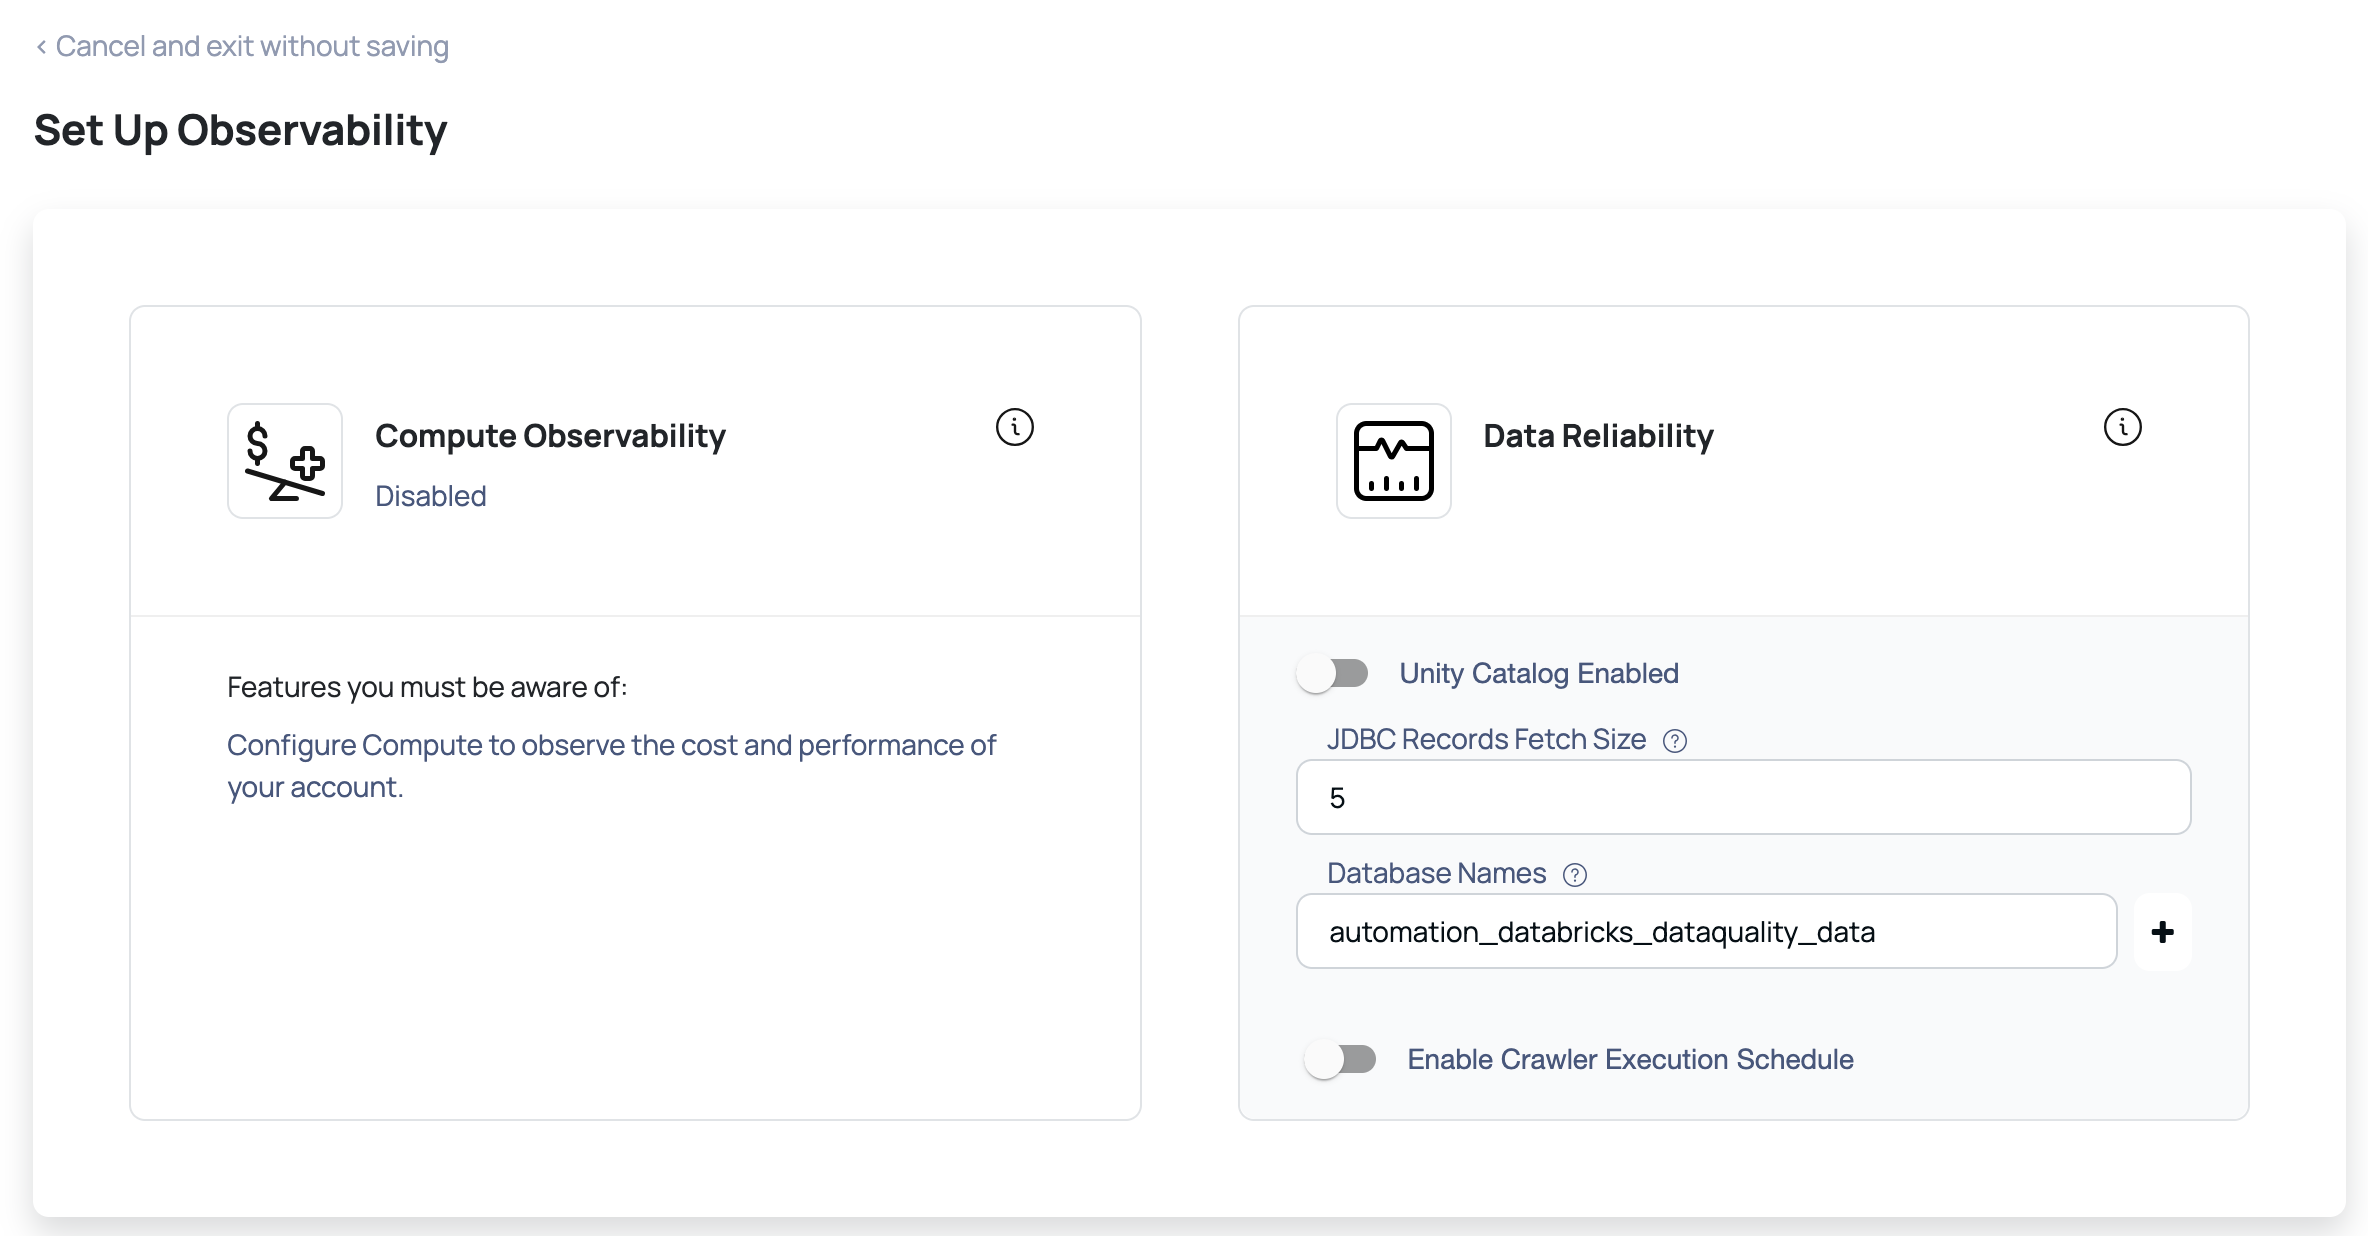The width and height of the screenshot is (2368, 1236).
Task: Click inside the Database Names text field
Action: click(1706, 931)
